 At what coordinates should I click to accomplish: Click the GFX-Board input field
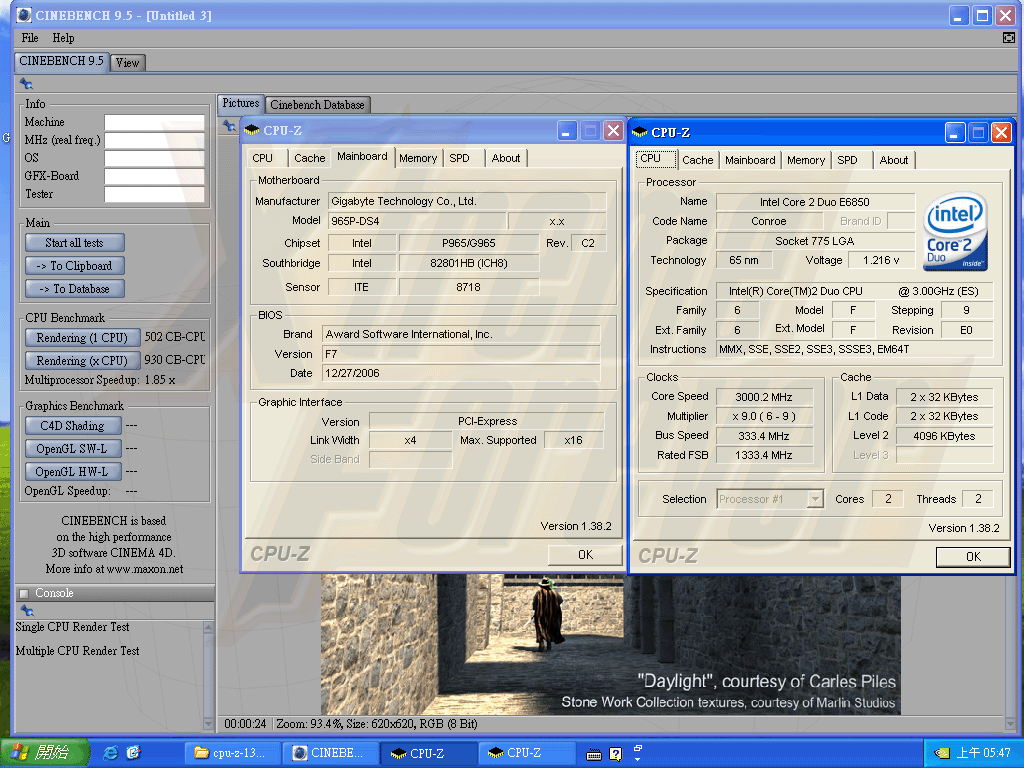pyautogui.click(x=154, y=176)
